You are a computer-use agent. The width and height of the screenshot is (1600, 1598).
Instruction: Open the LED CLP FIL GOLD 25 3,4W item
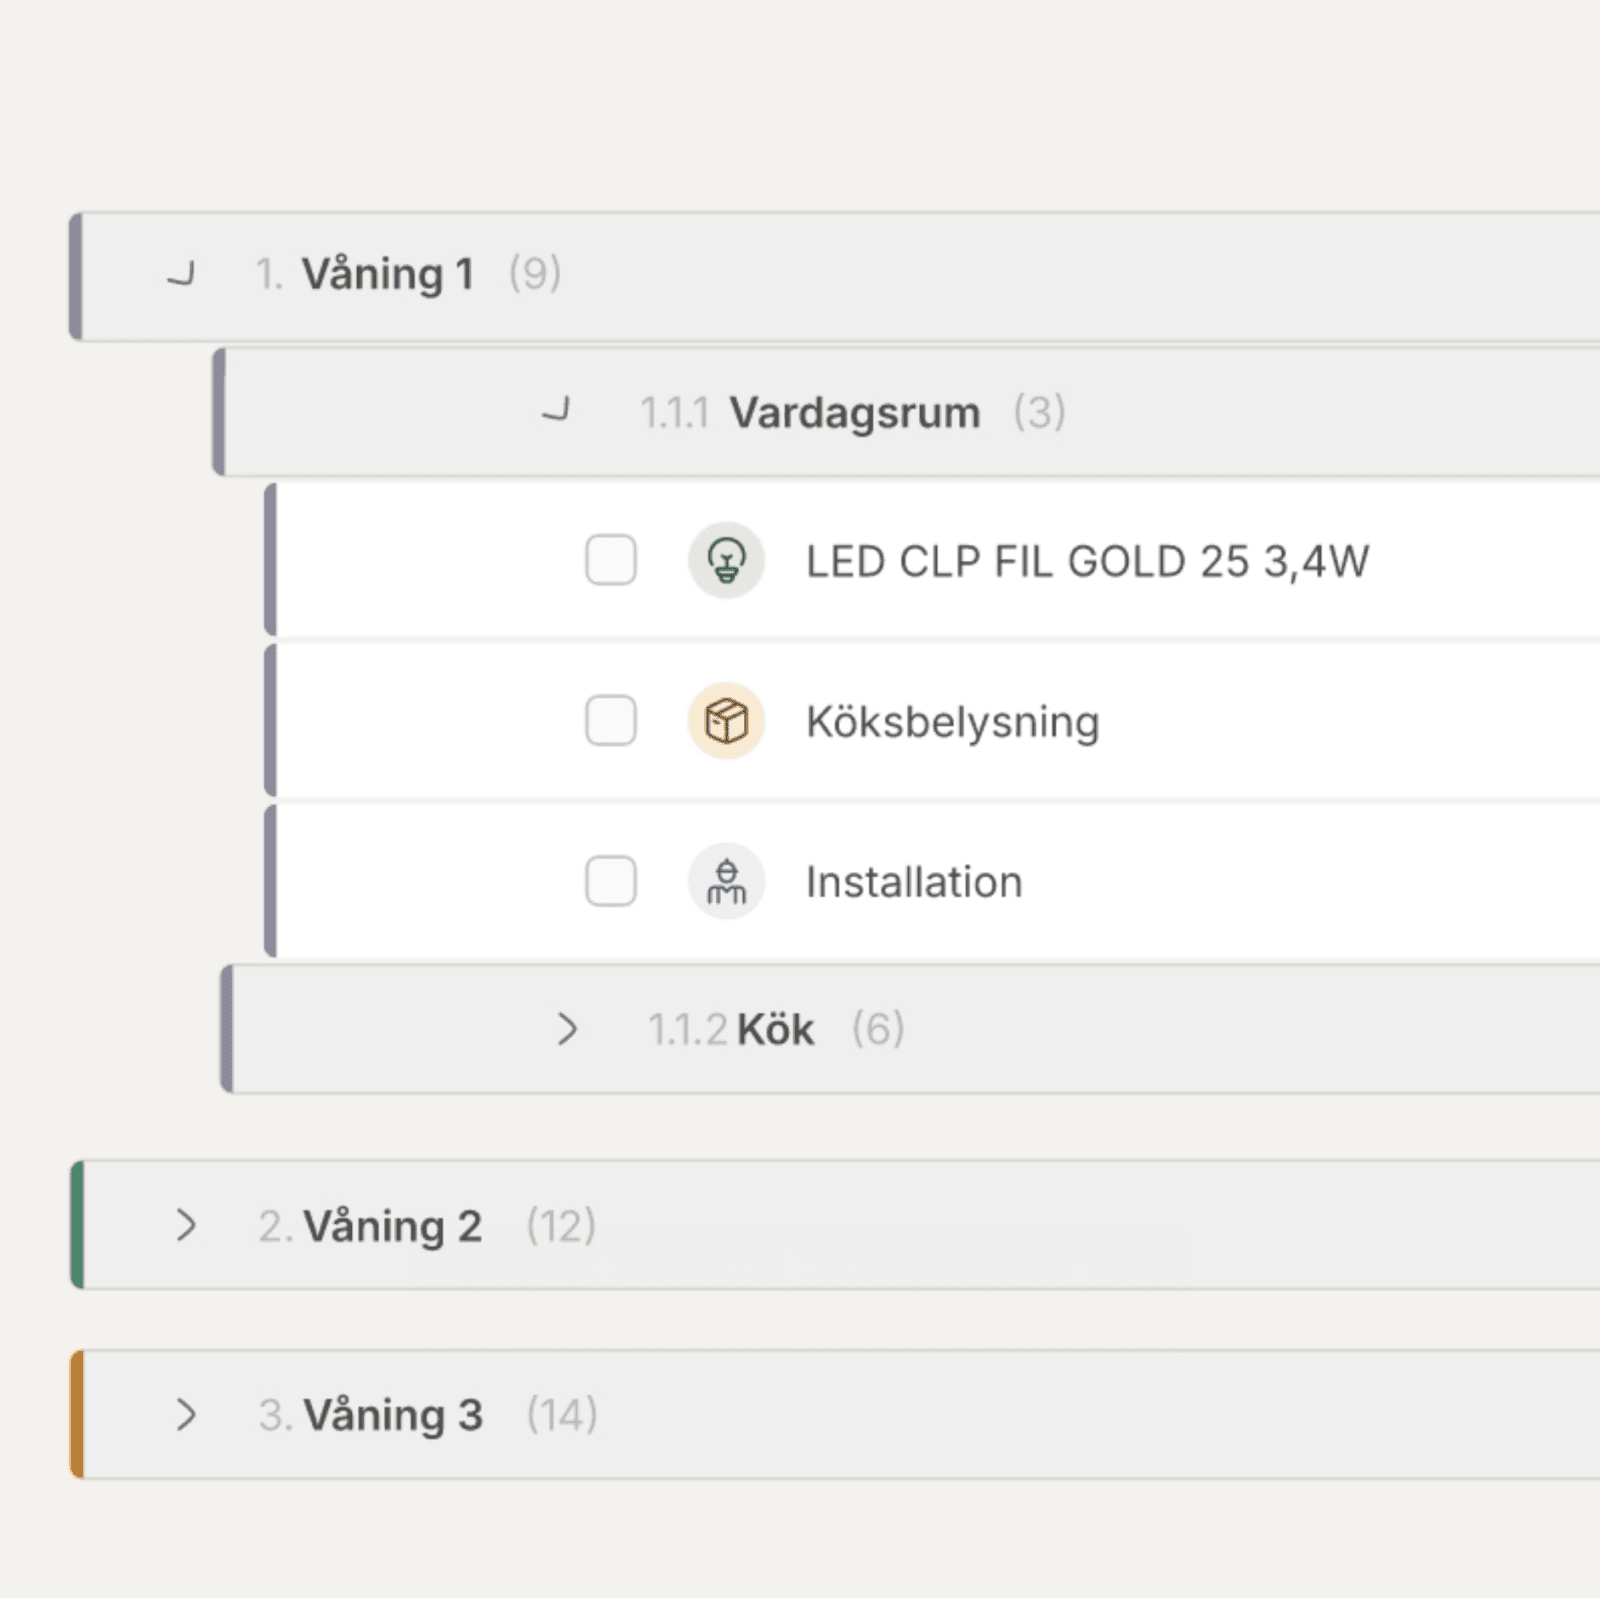(x=1087, y=561)
